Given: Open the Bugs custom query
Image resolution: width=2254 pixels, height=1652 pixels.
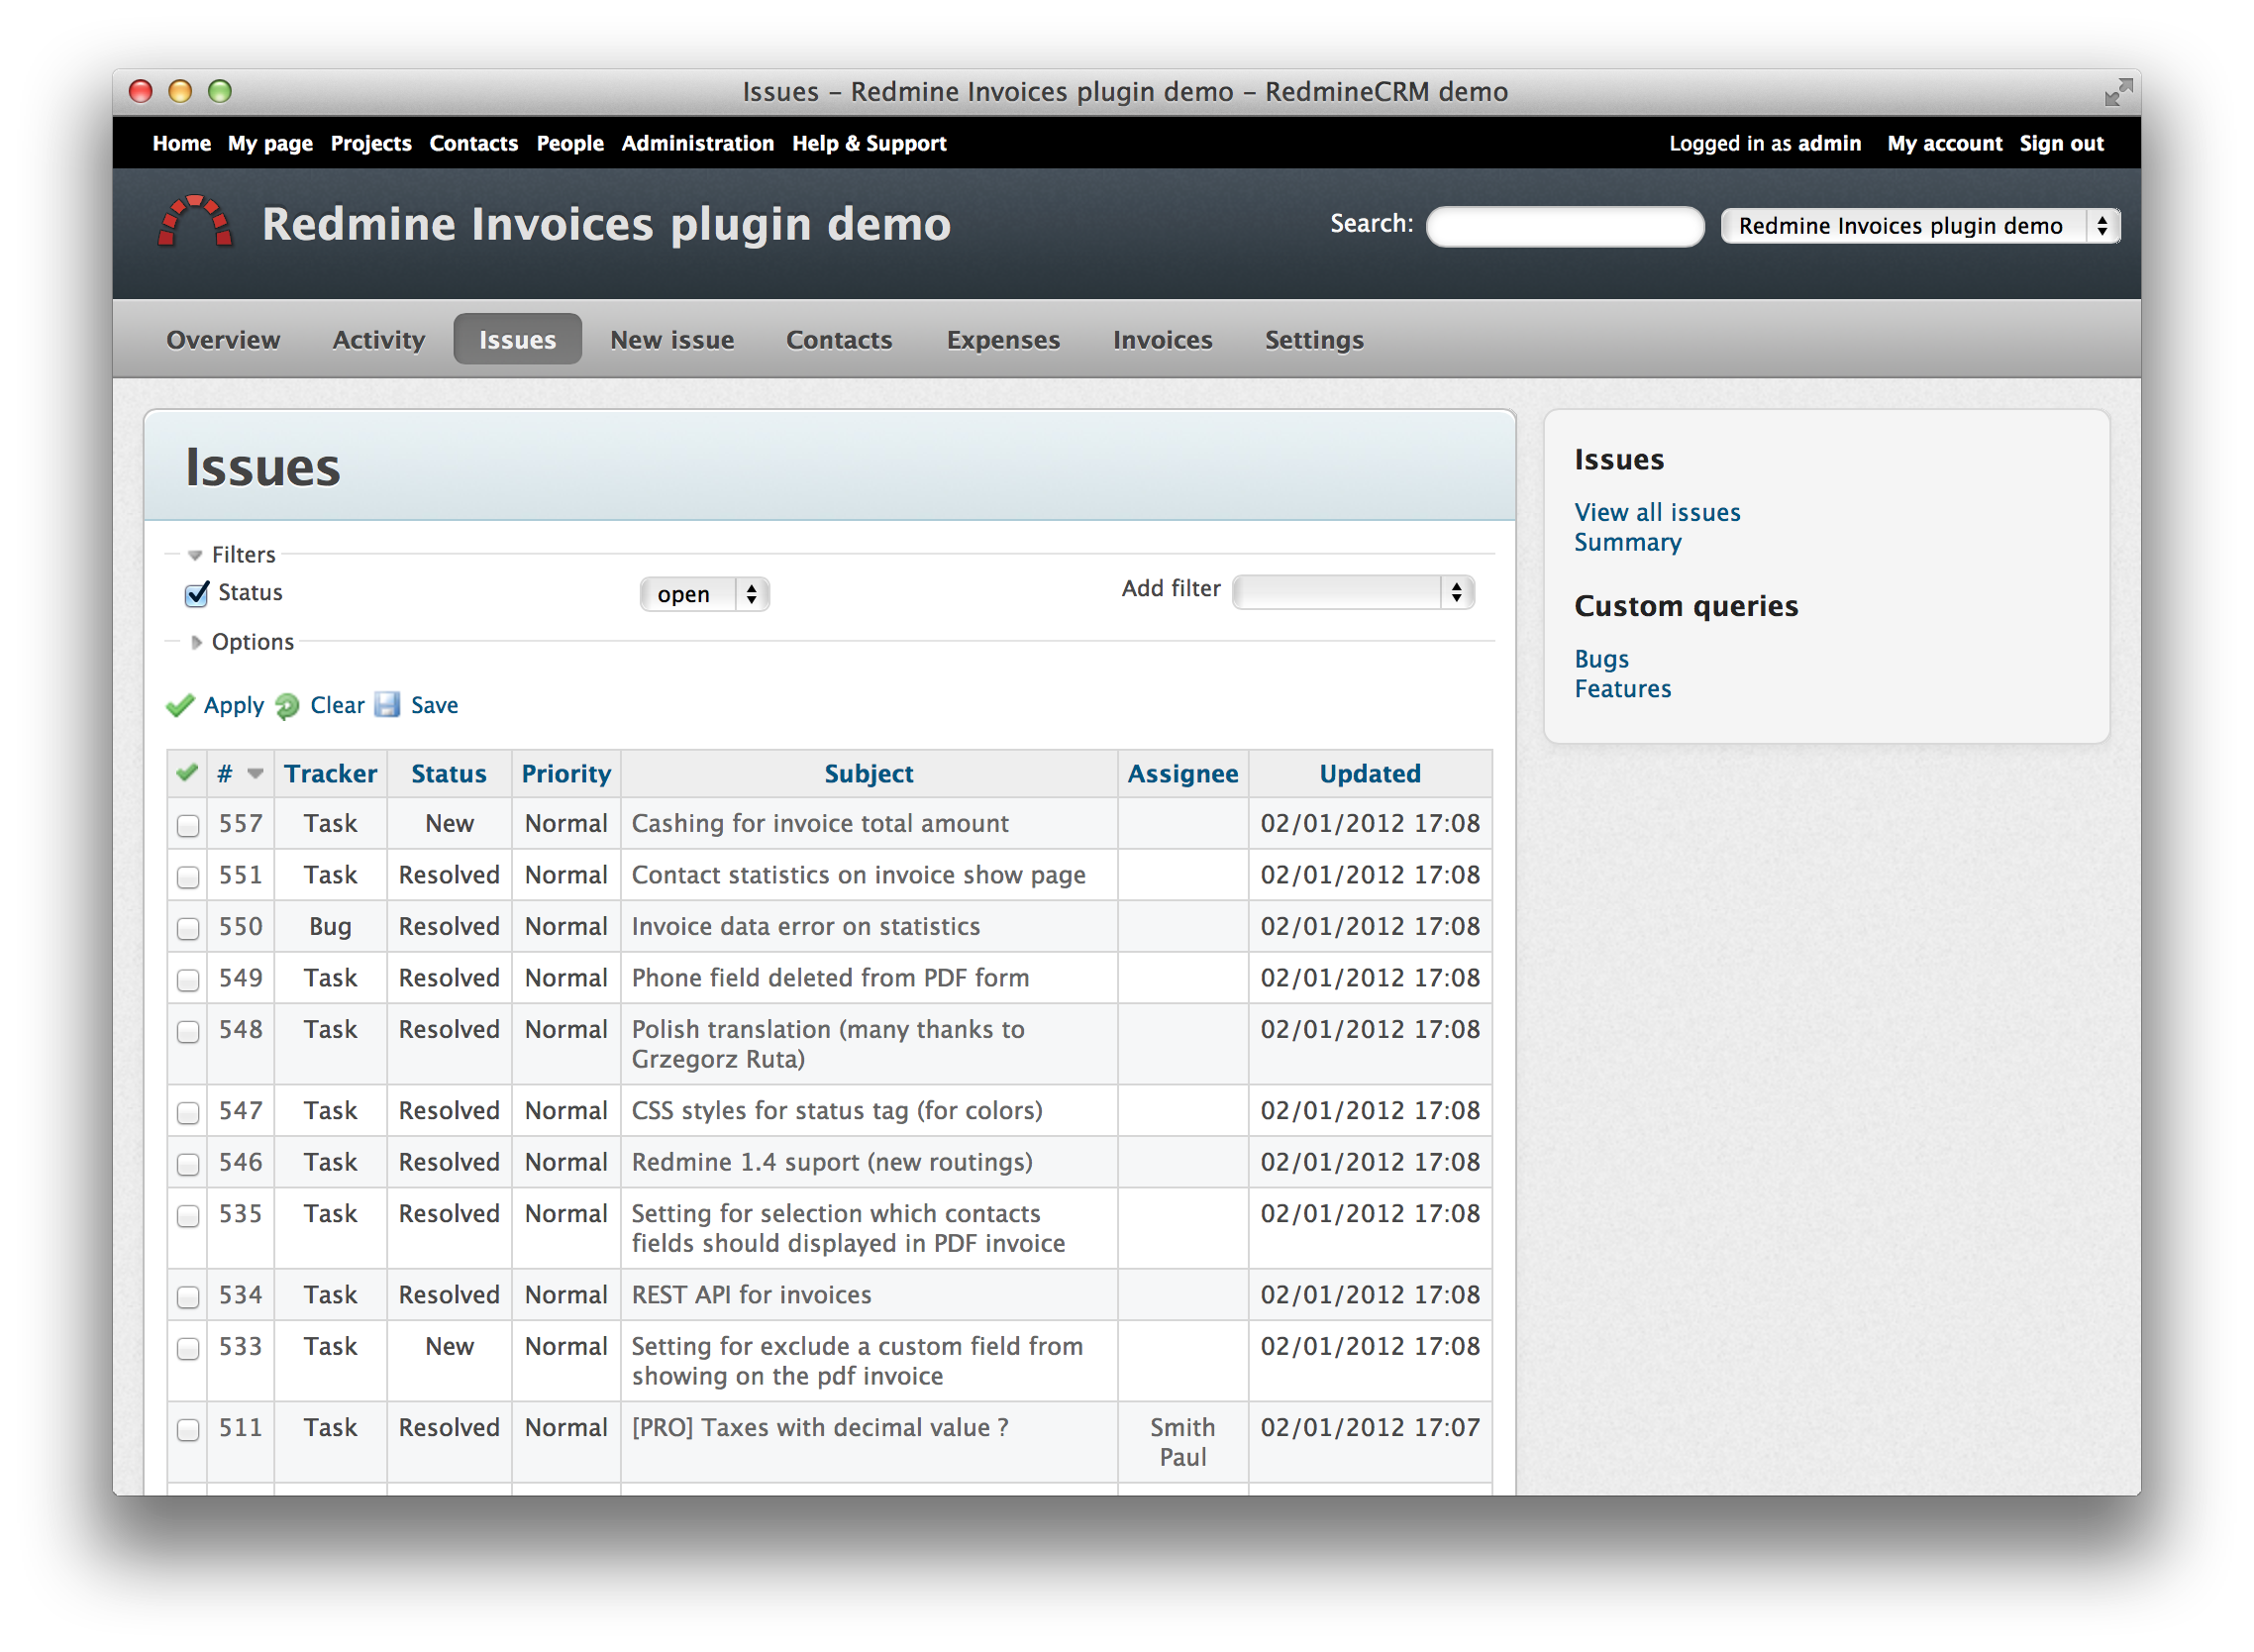Looking at the screenshot, I should pos(1600,658).
